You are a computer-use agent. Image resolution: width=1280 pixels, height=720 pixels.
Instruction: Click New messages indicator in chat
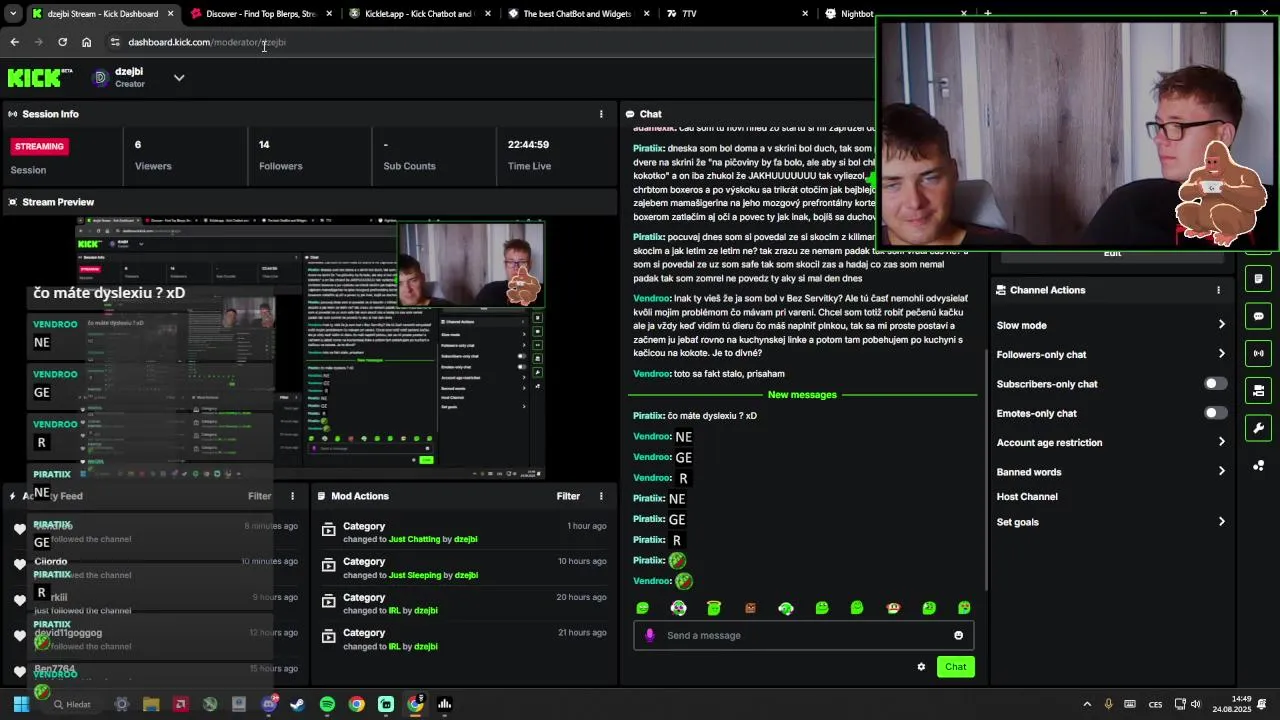(802, 395)
